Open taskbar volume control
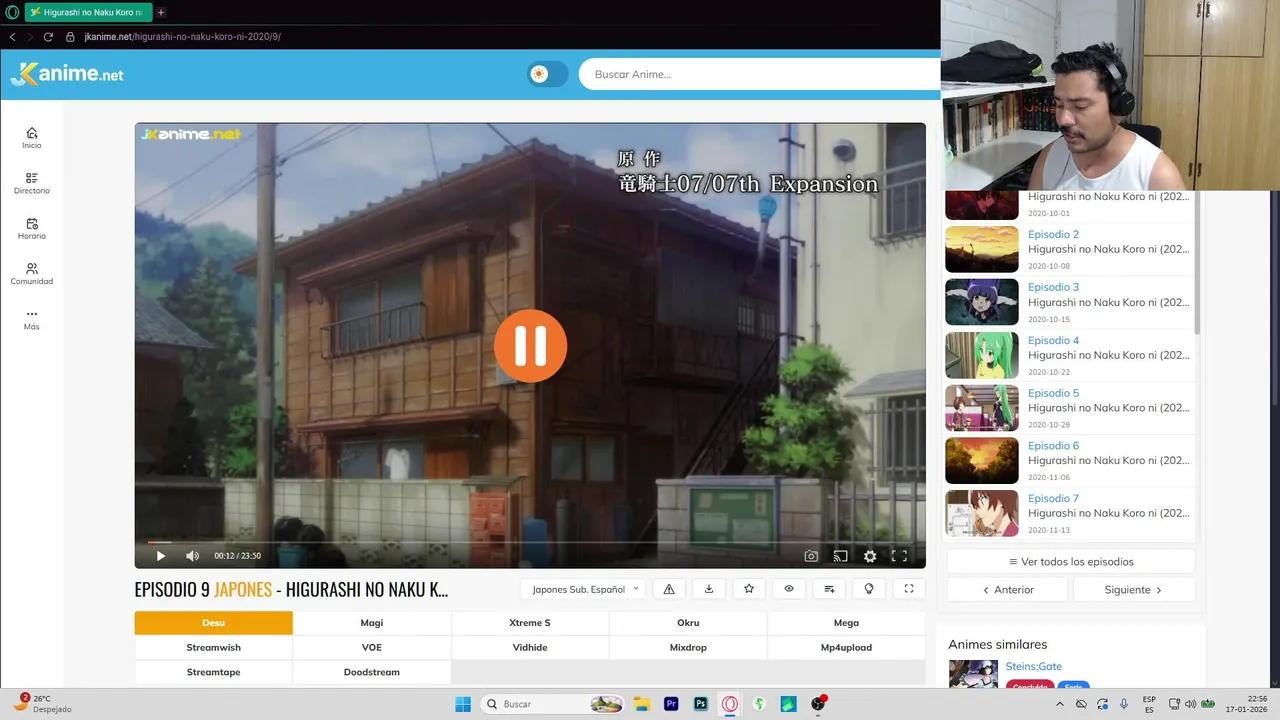 click(x=1190, y=704)
